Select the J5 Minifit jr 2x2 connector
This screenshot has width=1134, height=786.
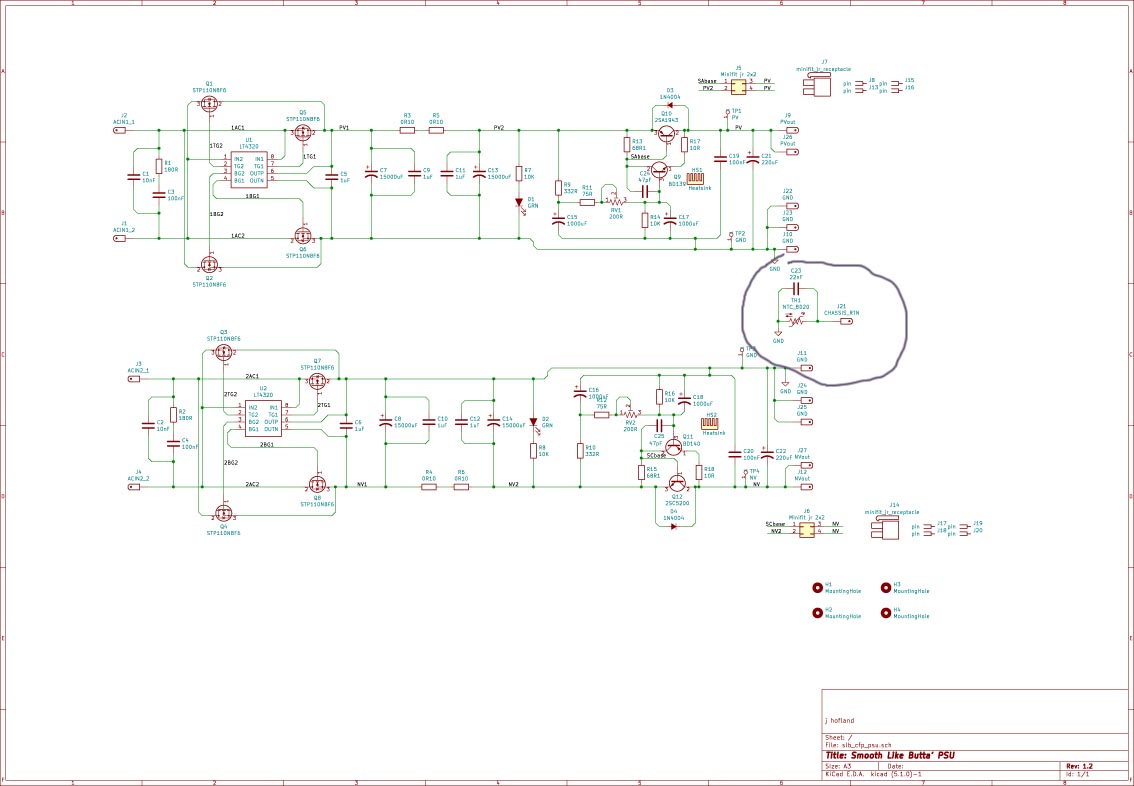pos(738,86)
